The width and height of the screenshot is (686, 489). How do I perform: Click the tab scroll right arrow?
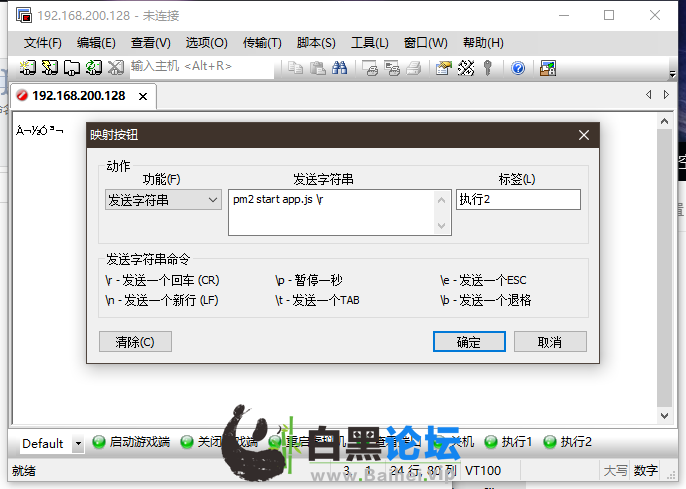pos(666,94)
